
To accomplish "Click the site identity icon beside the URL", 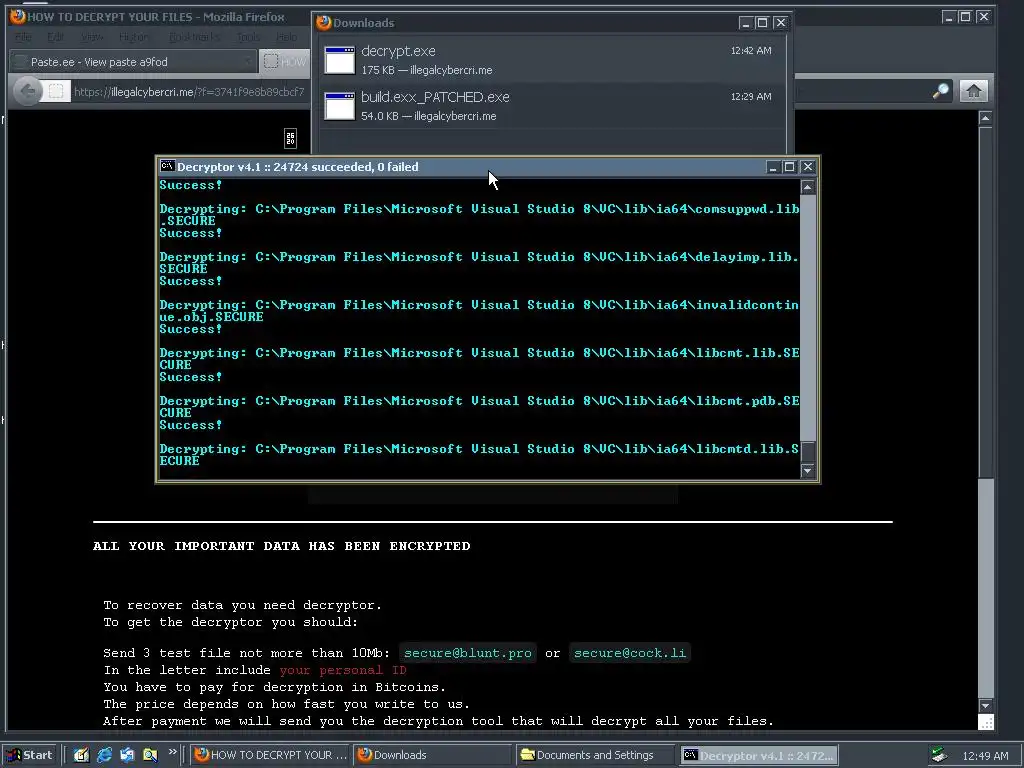I will coord(56,91).
